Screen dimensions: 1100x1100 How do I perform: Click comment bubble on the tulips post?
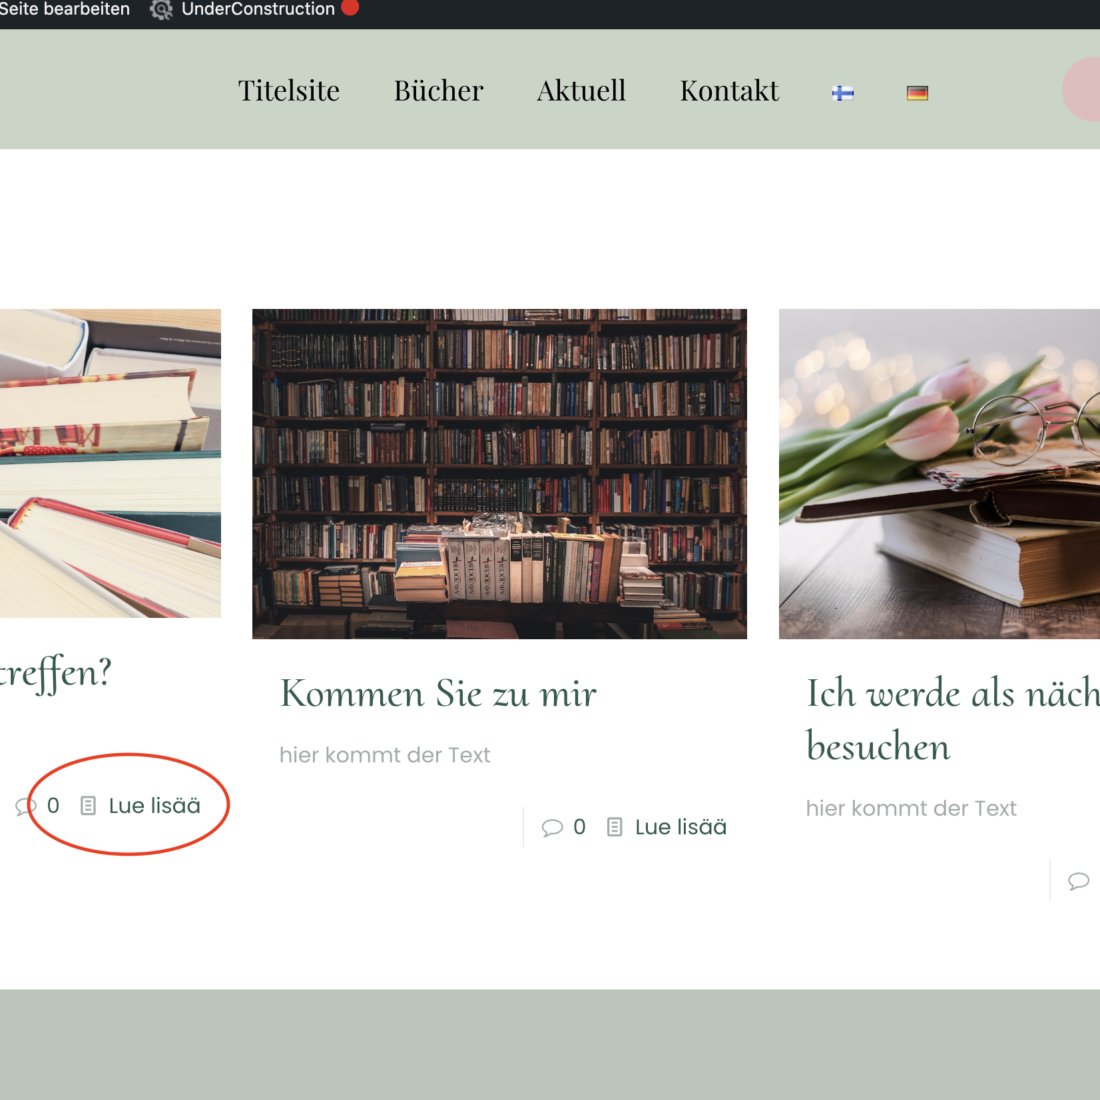pos(1078,881)
